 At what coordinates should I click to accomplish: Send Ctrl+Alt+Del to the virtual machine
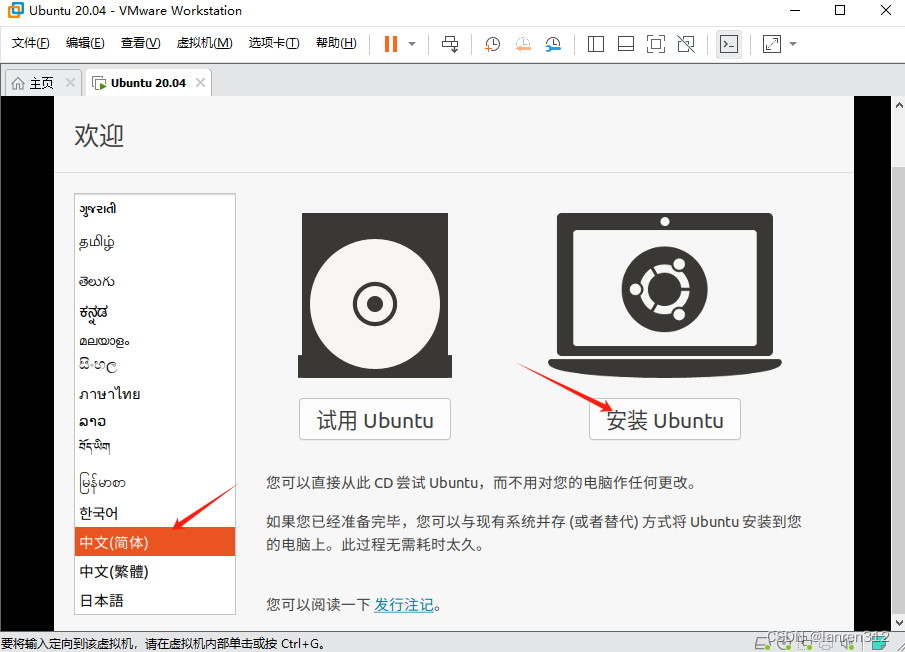click(450, 44)
